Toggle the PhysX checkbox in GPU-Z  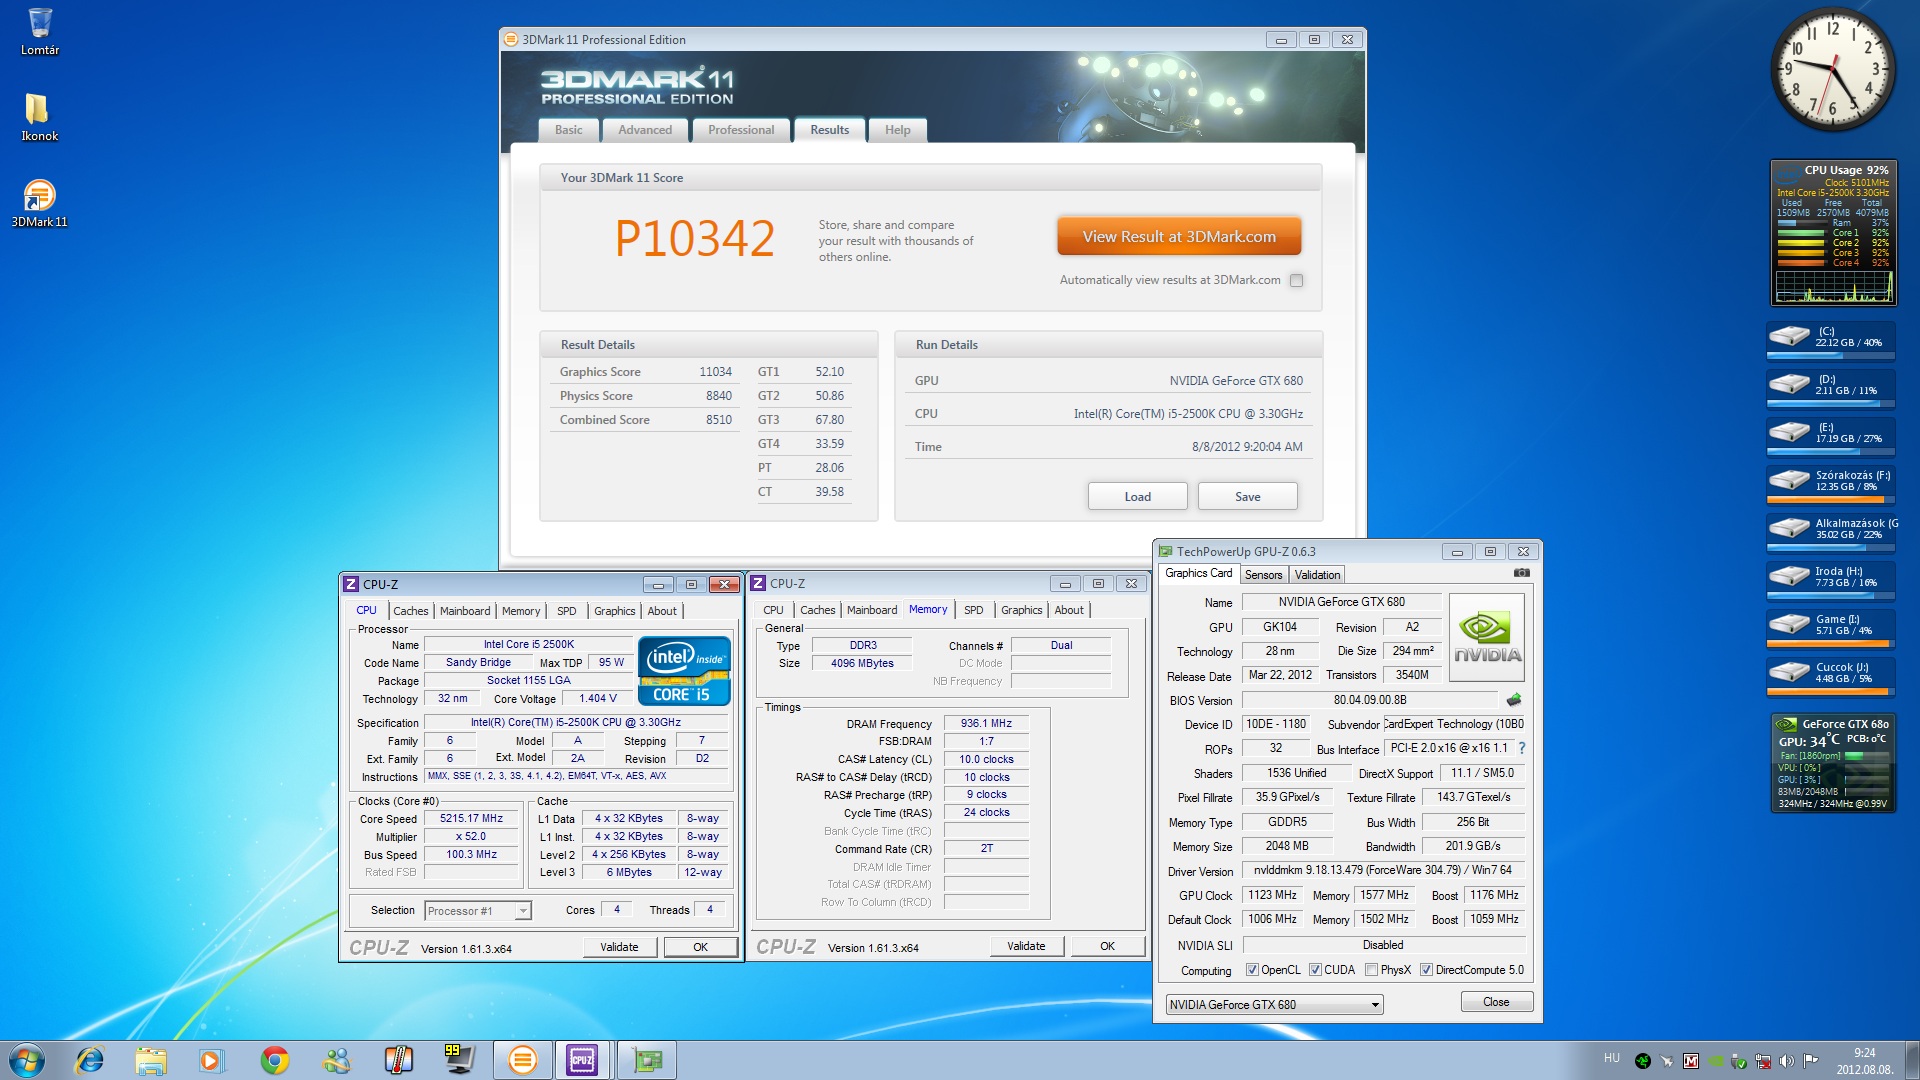click(1372, 970)
